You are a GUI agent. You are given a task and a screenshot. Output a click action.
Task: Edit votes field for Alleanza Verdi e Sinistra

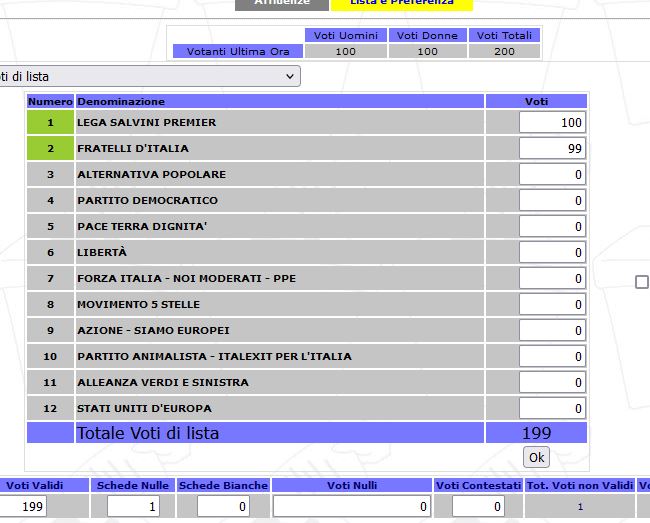pyautogui.click(x=552, y=383)
